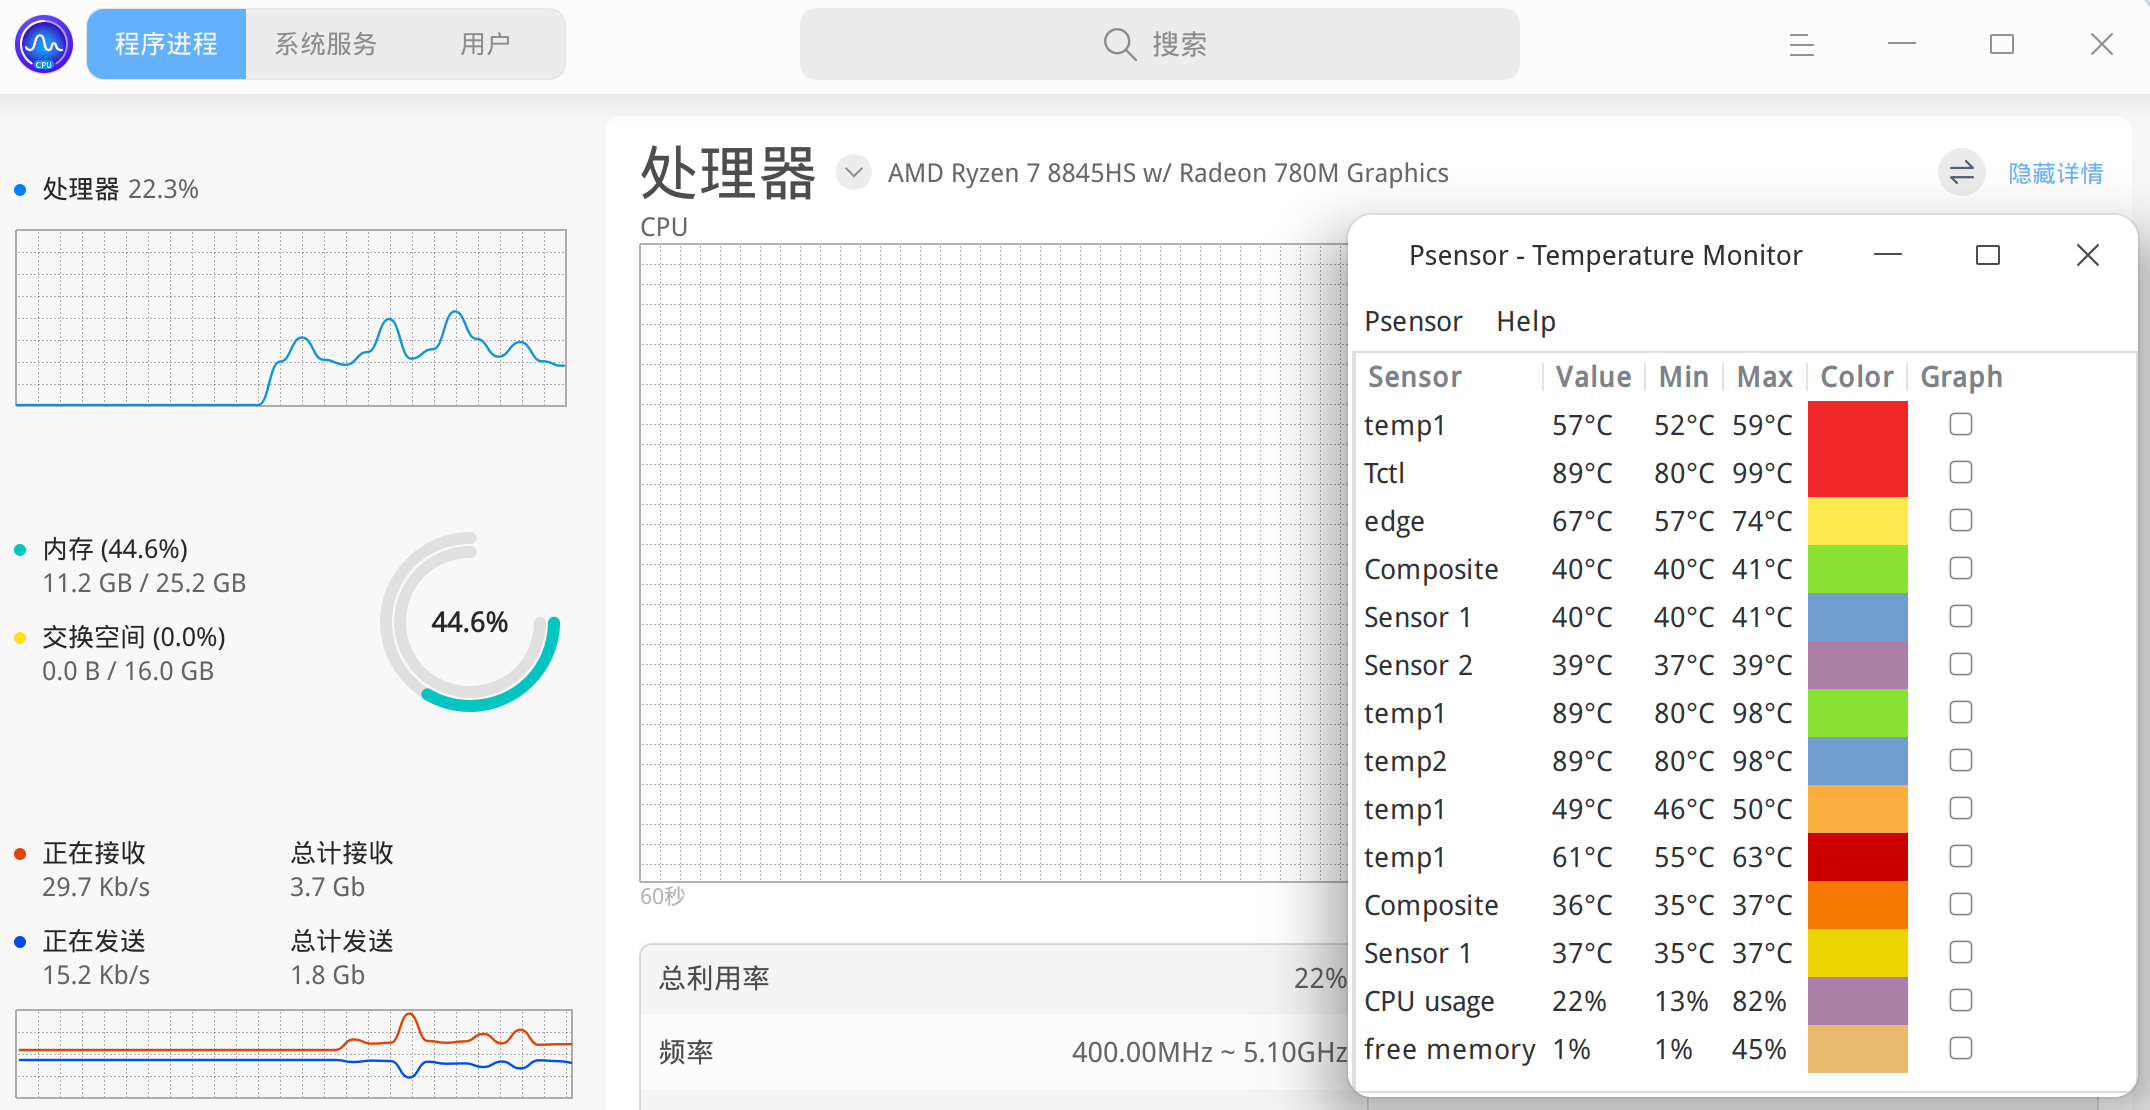
Task: Enable graph checkbox for free memory
Action: [1961, 1048]
